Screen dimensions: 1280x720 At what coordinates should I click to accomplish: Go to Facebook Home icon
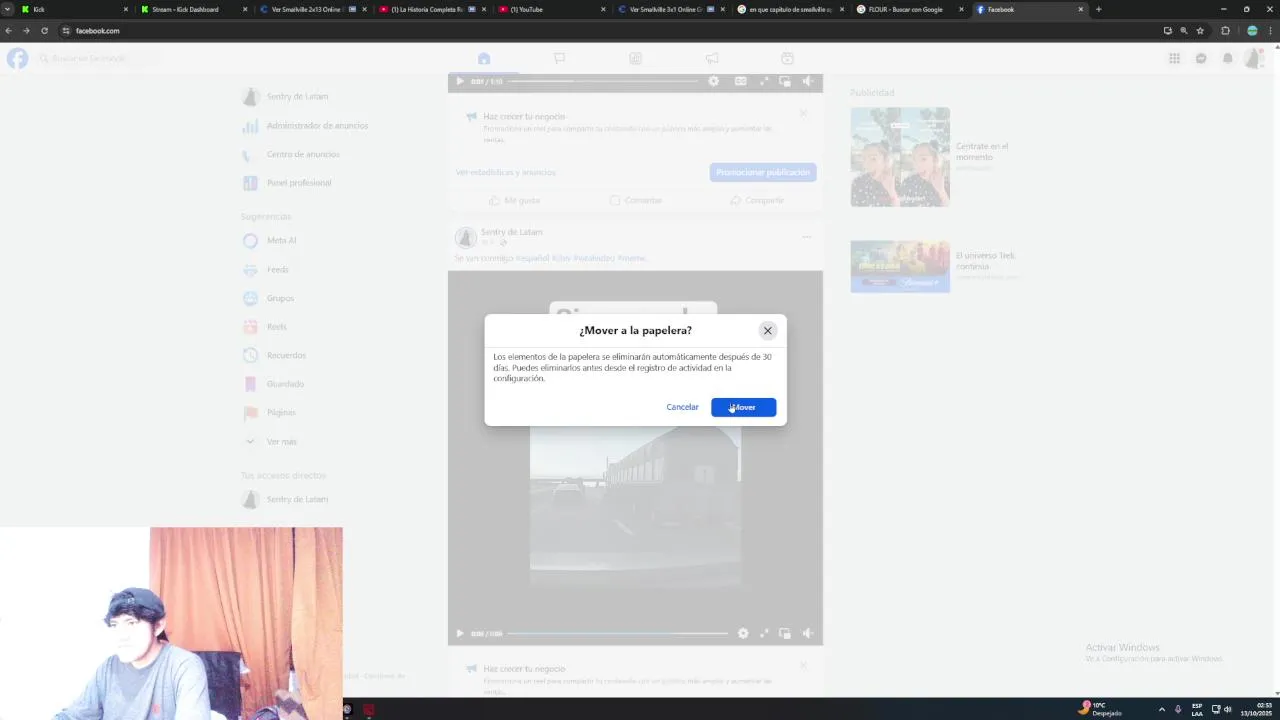click(x=484, y=58)
